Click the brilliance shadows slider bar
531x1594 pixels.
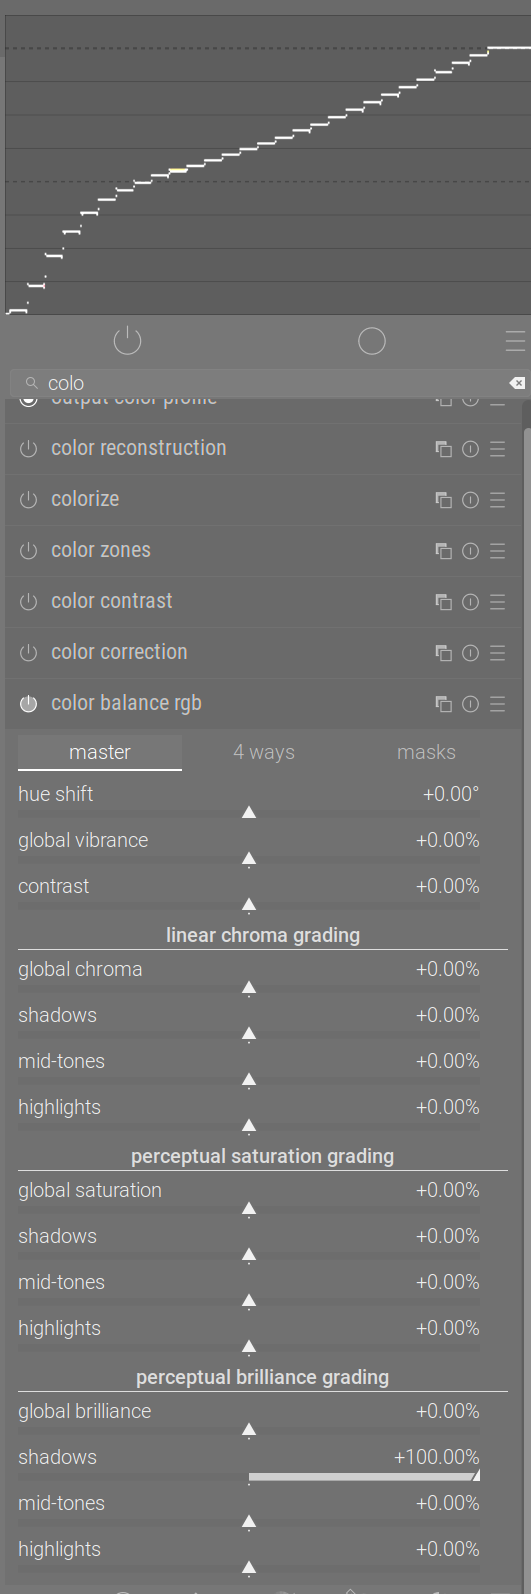tap(249, 1476)
